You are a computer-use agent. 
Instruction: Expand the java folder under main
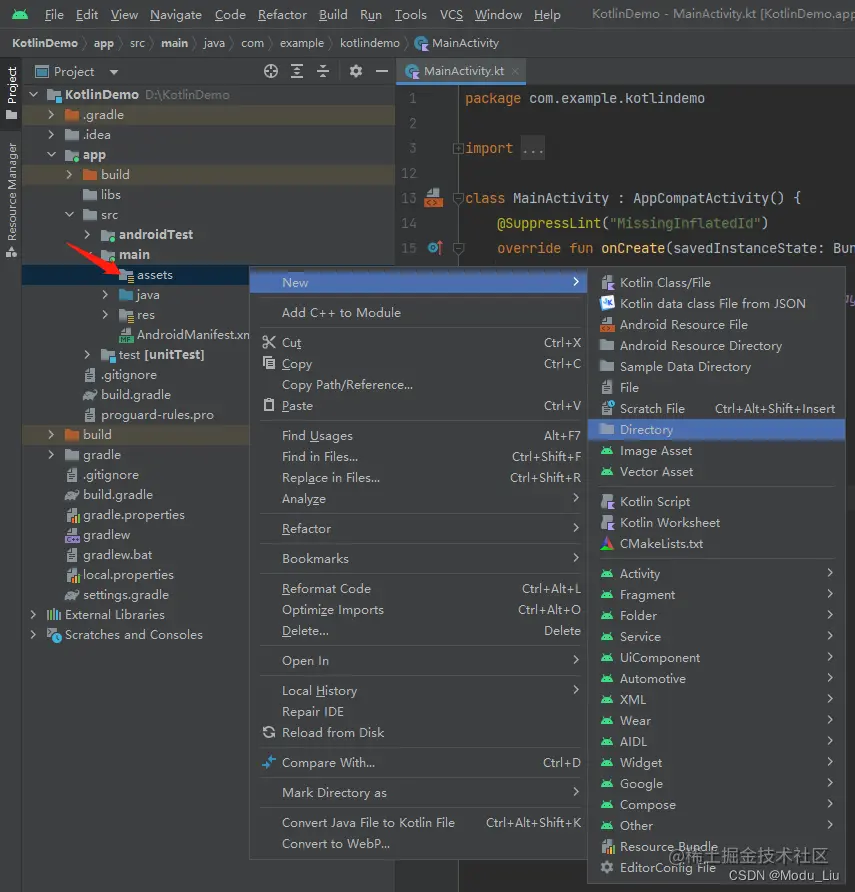click(105, 294)
